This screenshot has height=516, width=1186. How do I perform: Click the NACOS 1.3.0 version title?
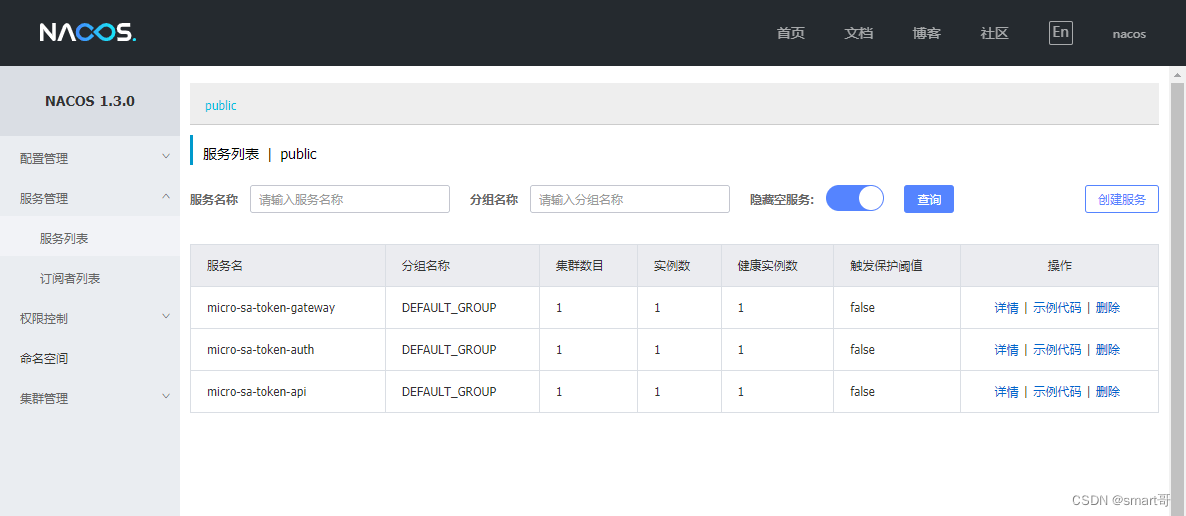pos(90,101)
